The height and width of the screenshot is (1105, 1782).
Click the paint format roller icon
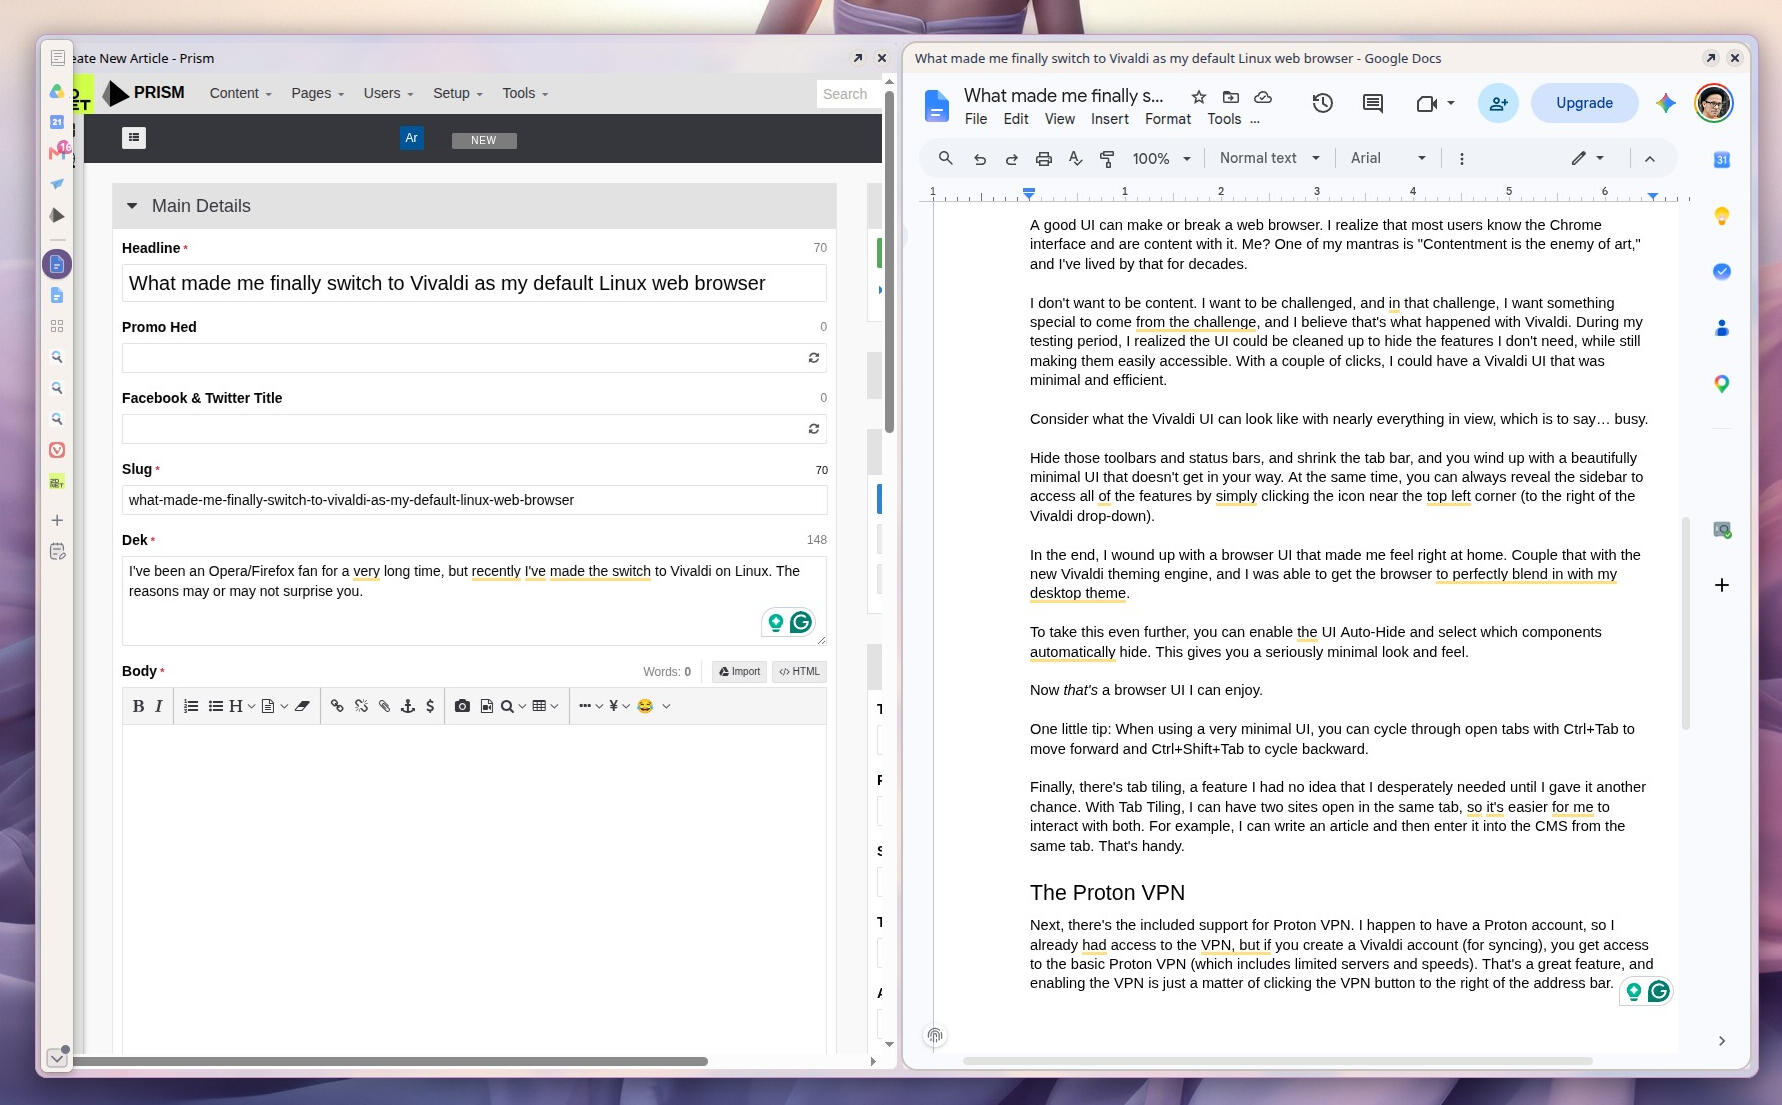[1108, 159]
